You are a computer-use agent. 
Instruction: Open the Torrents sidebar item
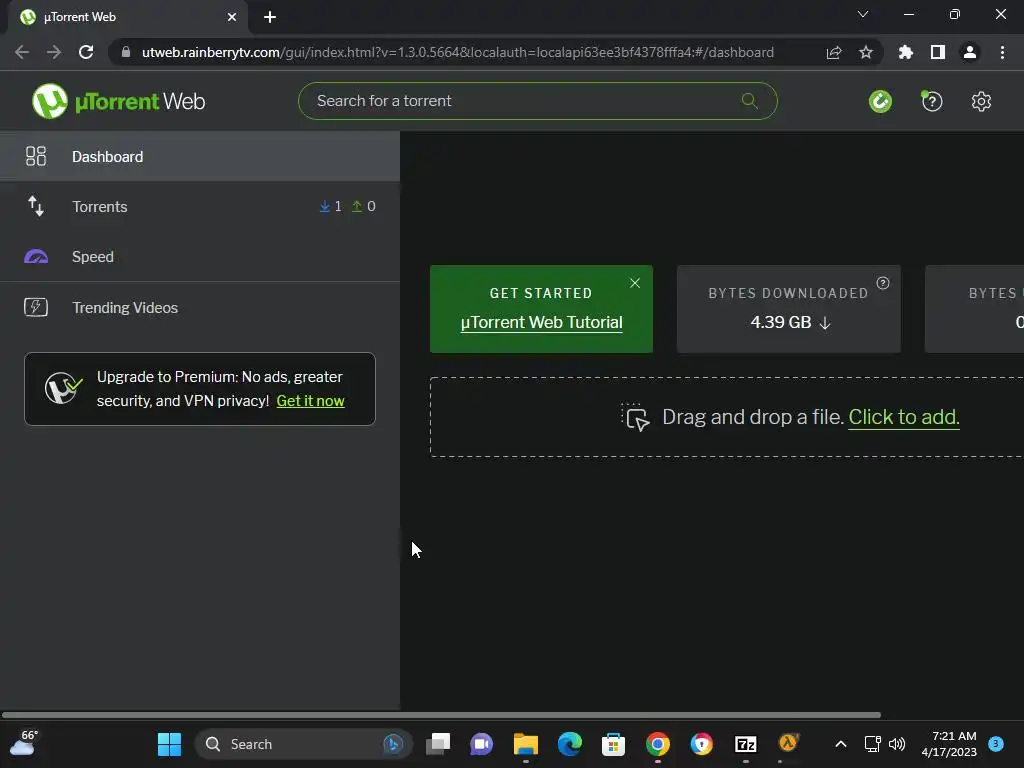(x=200, y=206)
